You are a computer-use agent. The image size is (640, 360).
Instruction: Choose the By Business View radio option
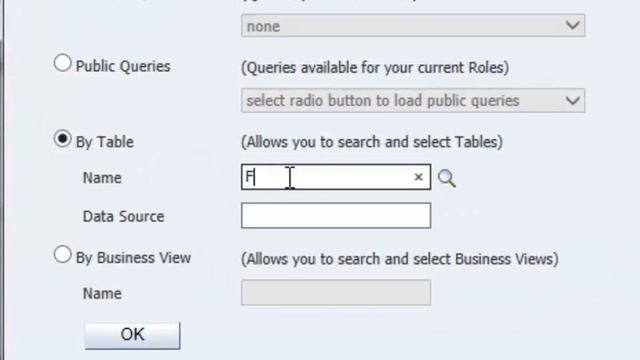pyautogui.click(x=62, y=255)
